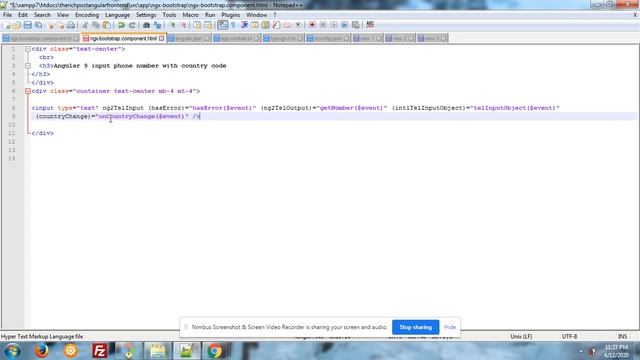The image size is (640, 360).
Task: Switch to the tsconfig.json tab
Action: [x=328, y=38]
